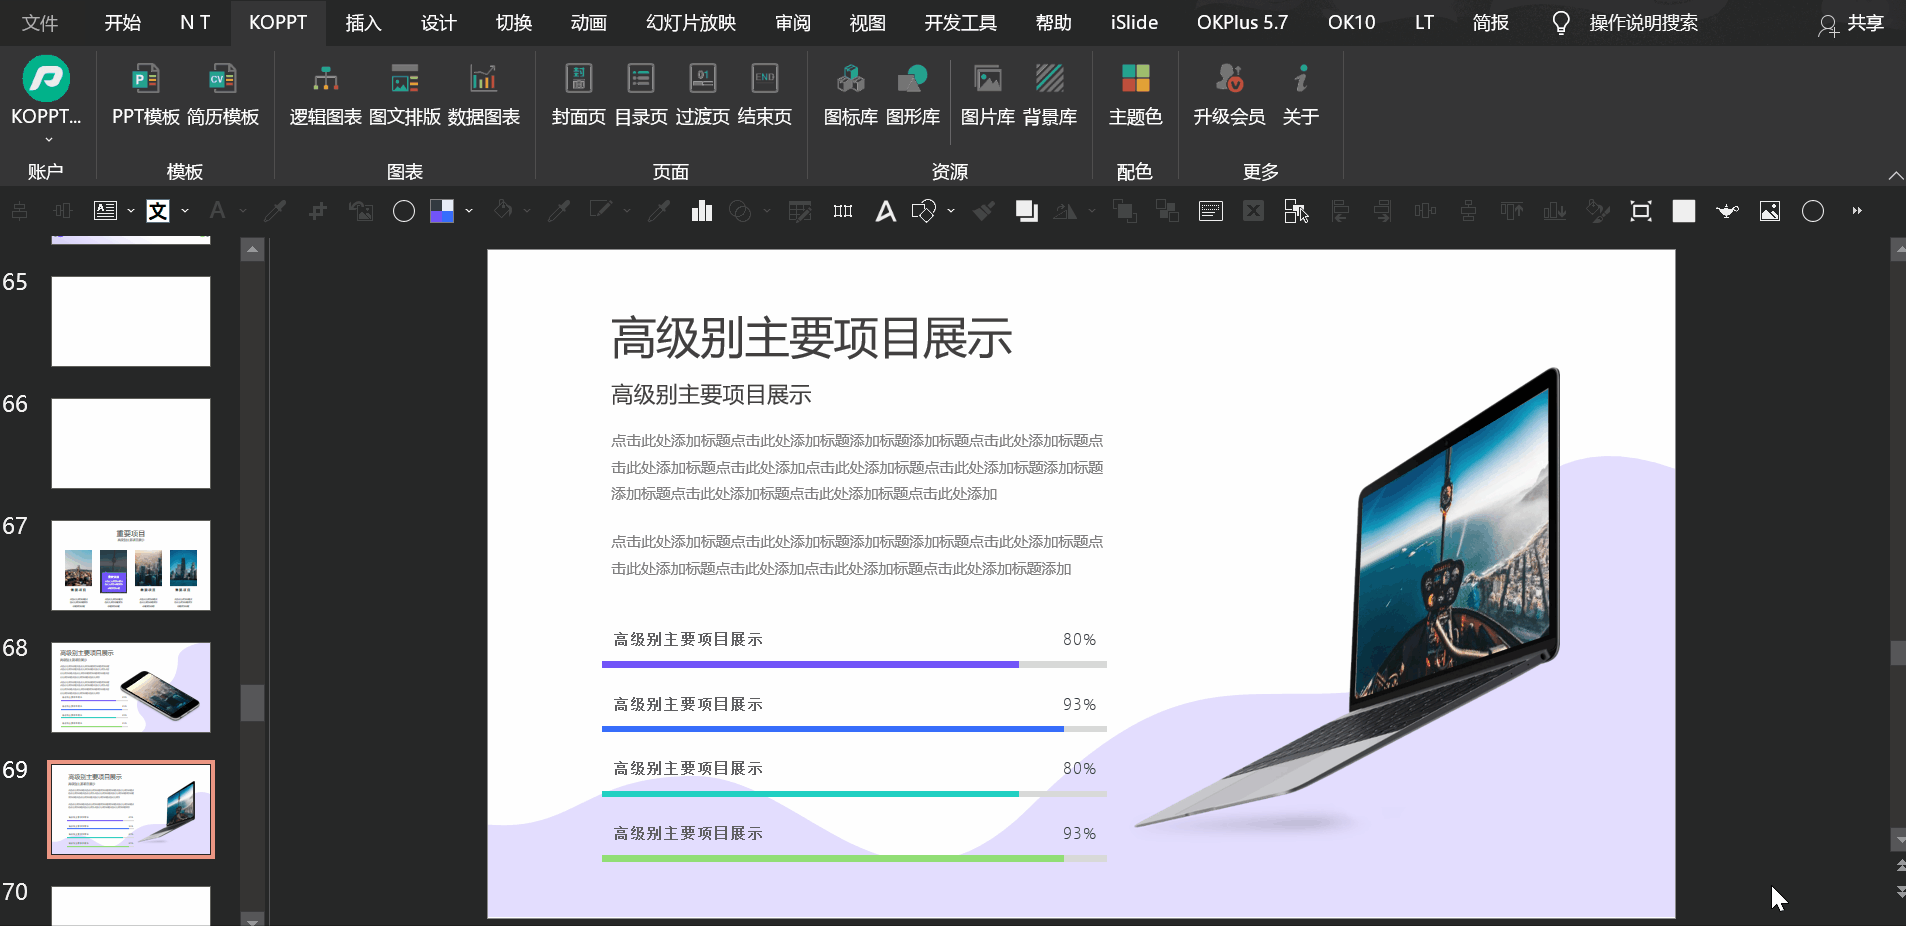The width and height of the screenshot is (1906, 926).
Task: Click the oval shape icon beside the color swatch
Action: [x=404, y=211]
